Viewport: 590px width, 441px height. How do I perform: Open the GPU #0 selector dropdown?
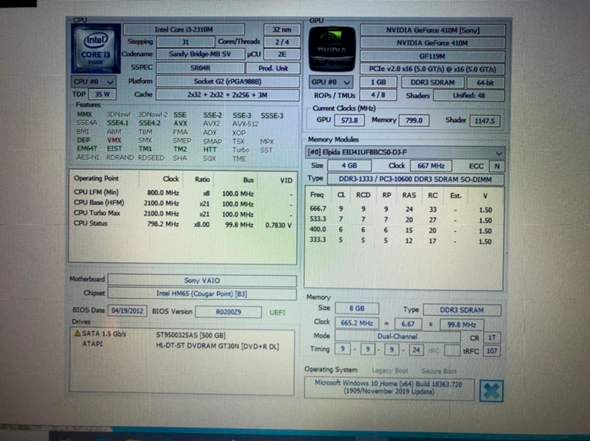(x=331, y=82)
